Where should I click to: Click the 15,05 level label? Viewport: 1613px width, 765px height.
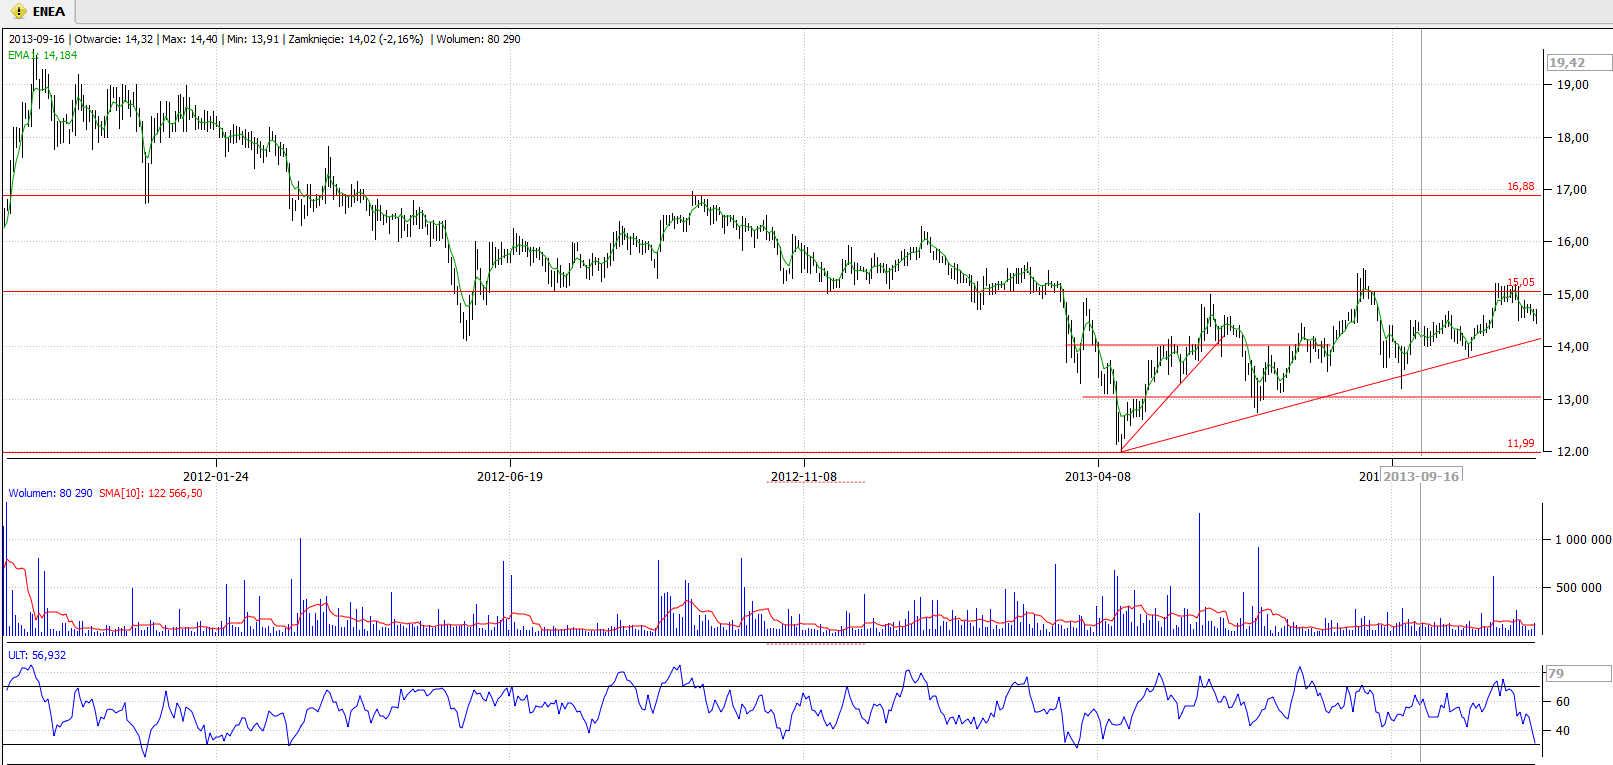(1520, 282)
